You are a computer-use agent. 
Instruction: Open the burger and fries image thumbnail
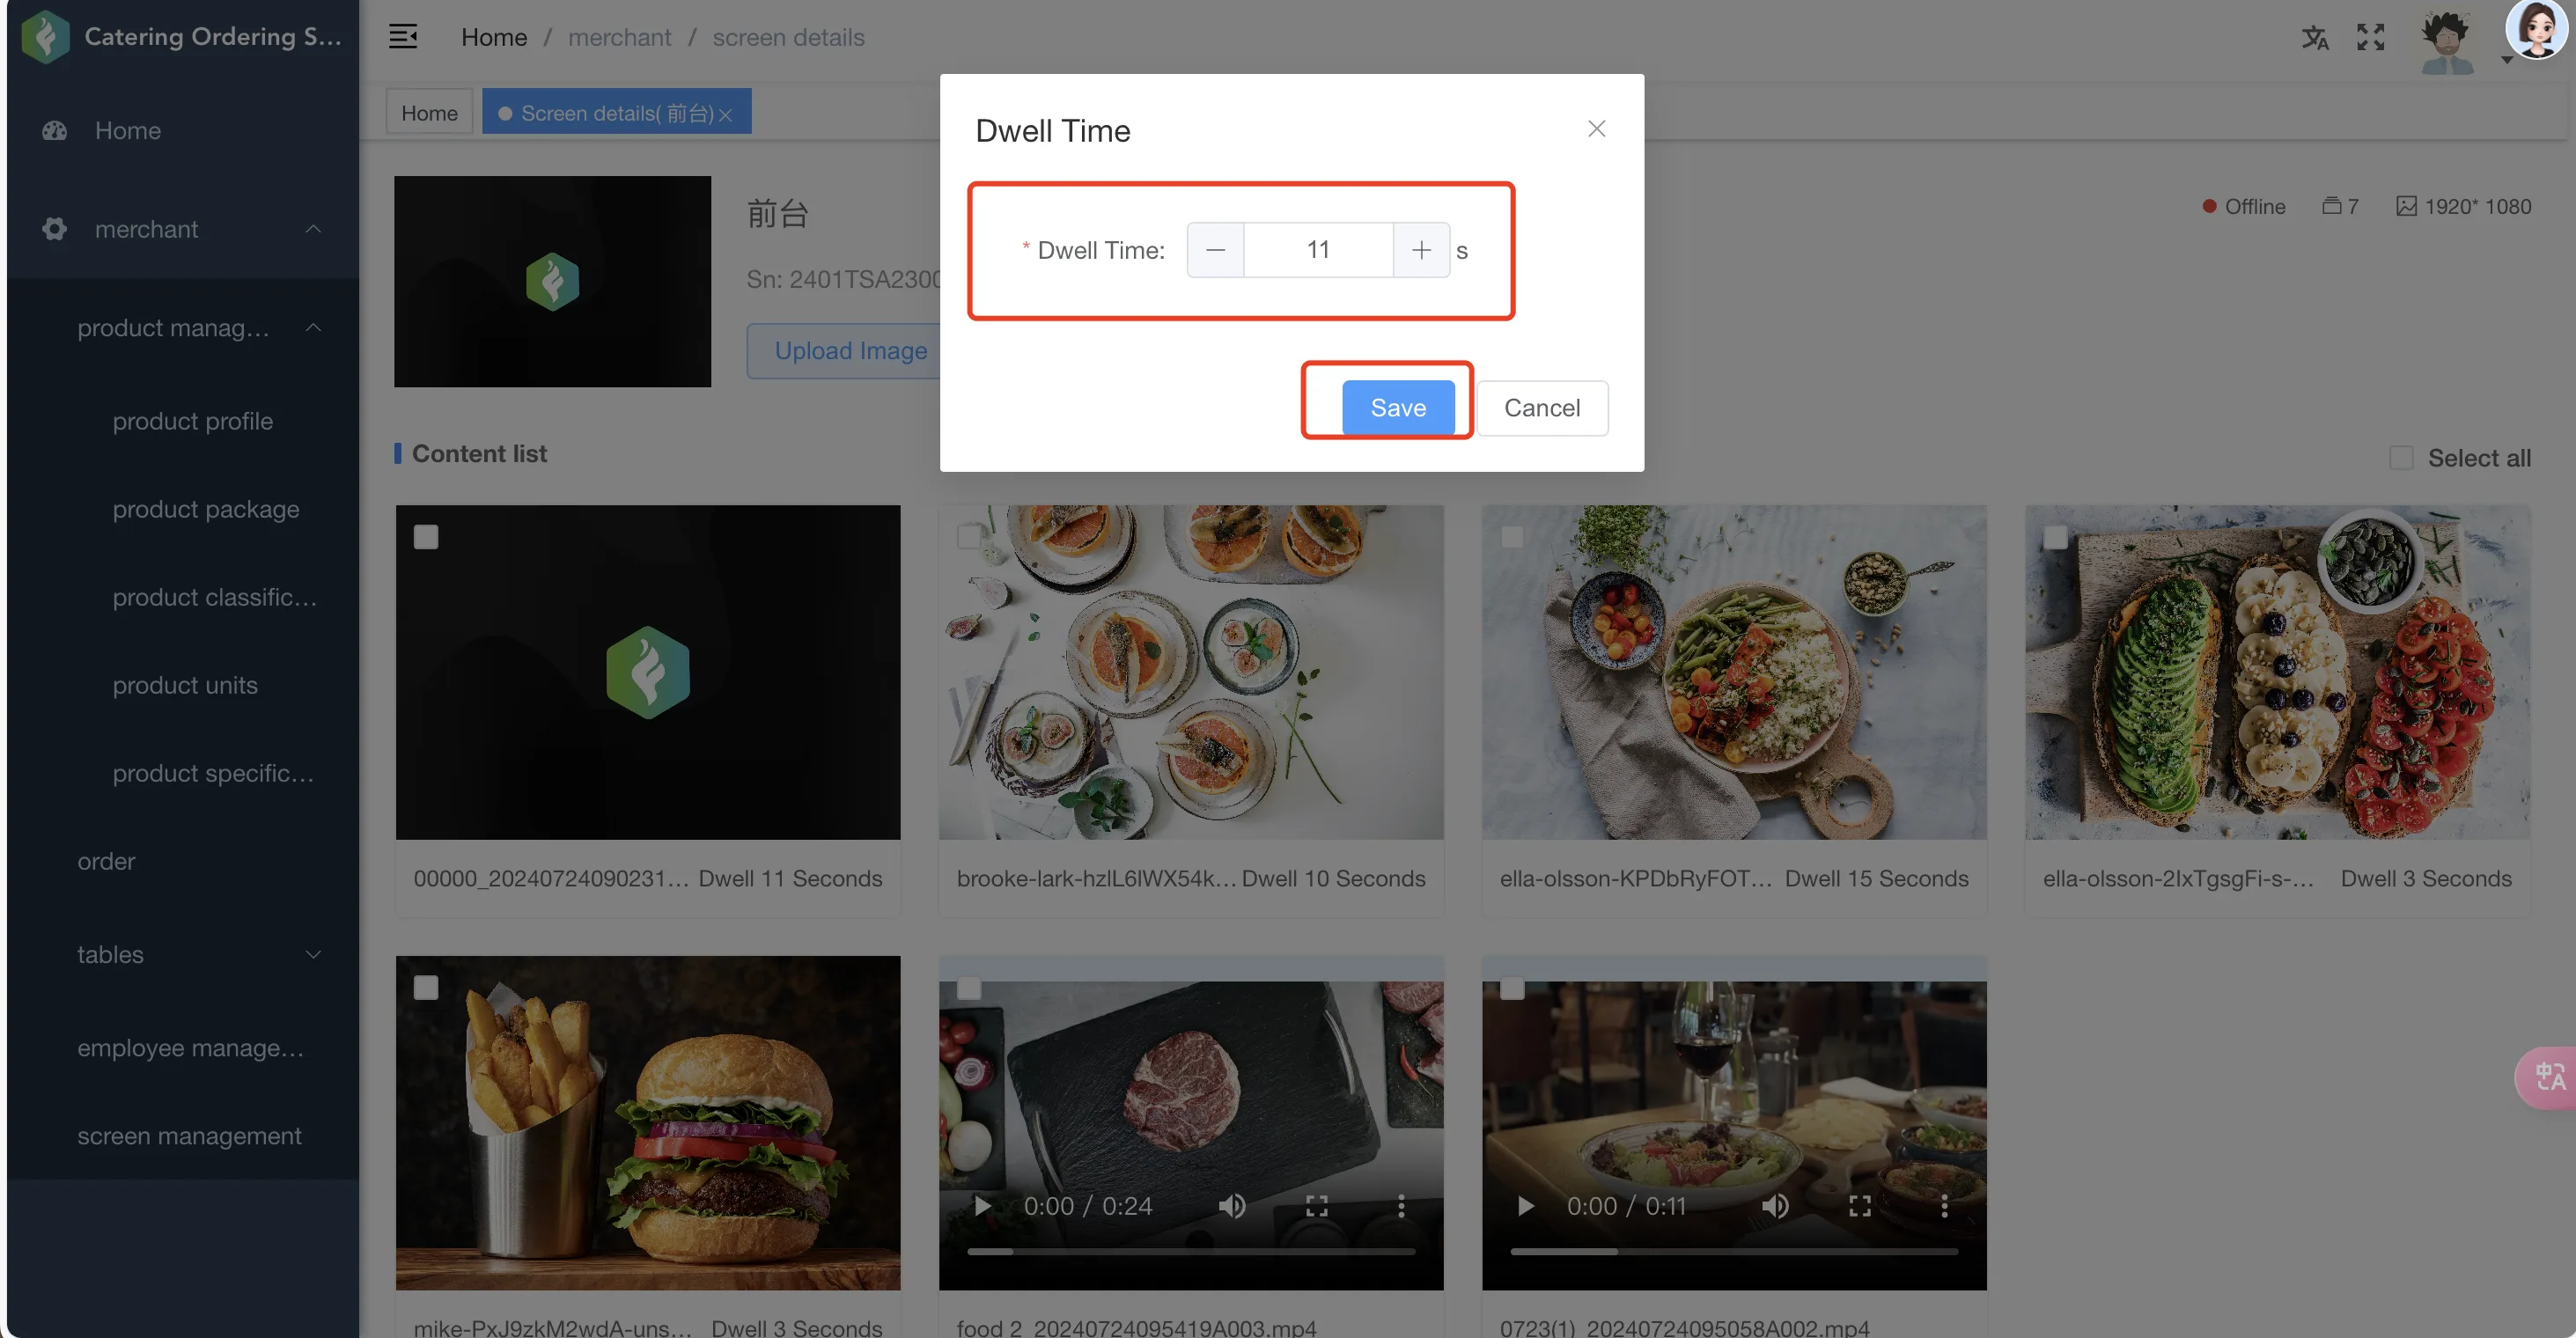tap(648, 1122)
